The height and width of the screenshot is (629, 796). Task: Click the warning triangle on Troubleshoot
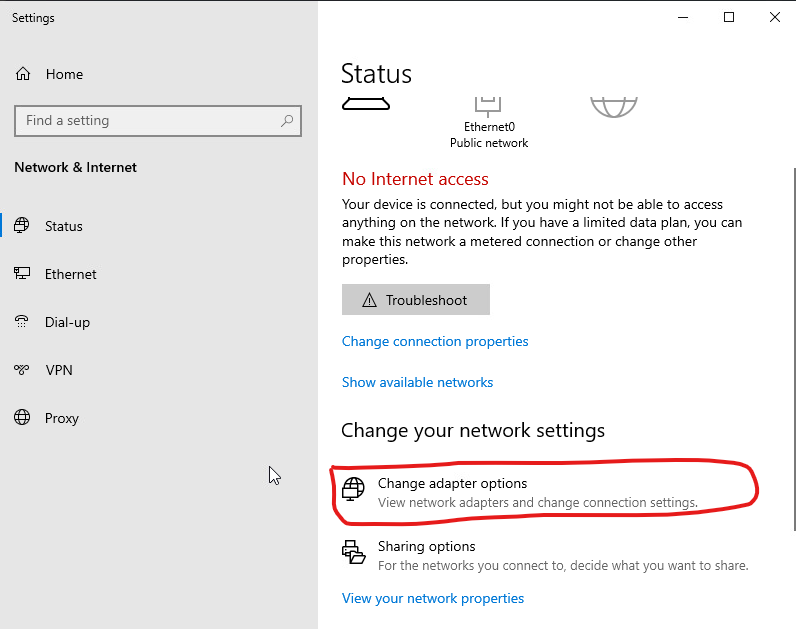pos(370,300)
